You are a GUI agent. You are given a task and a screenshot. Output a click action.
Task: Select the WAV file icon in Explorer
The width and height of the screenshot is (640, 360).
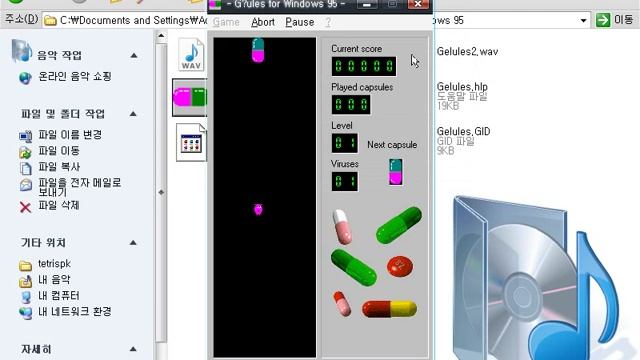(191, 55)
